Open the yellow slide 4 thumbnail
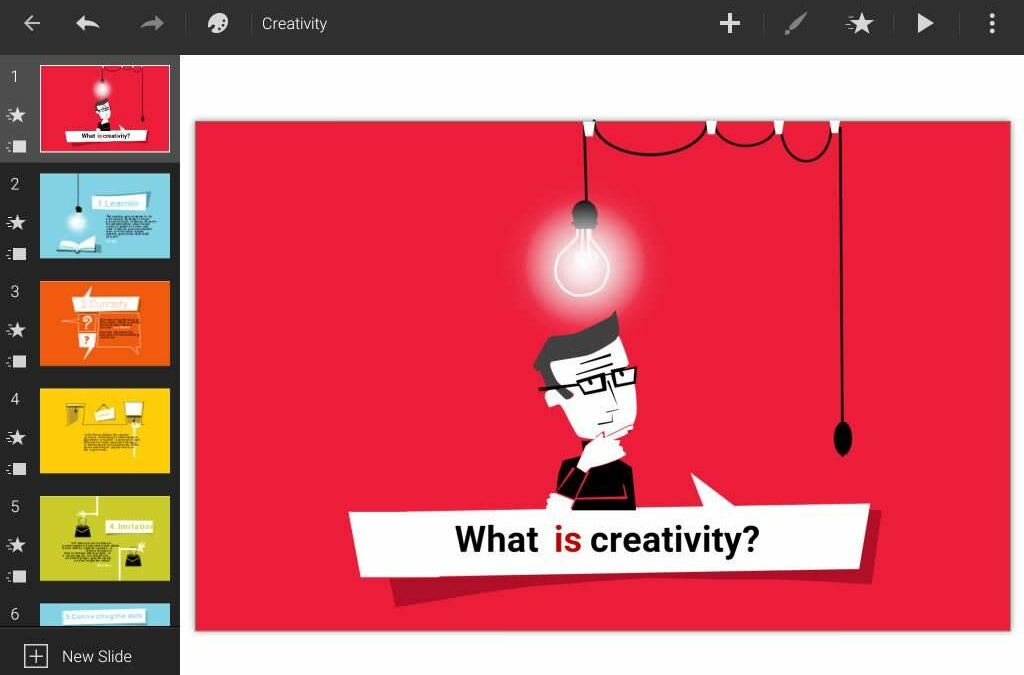 [105, 431]
